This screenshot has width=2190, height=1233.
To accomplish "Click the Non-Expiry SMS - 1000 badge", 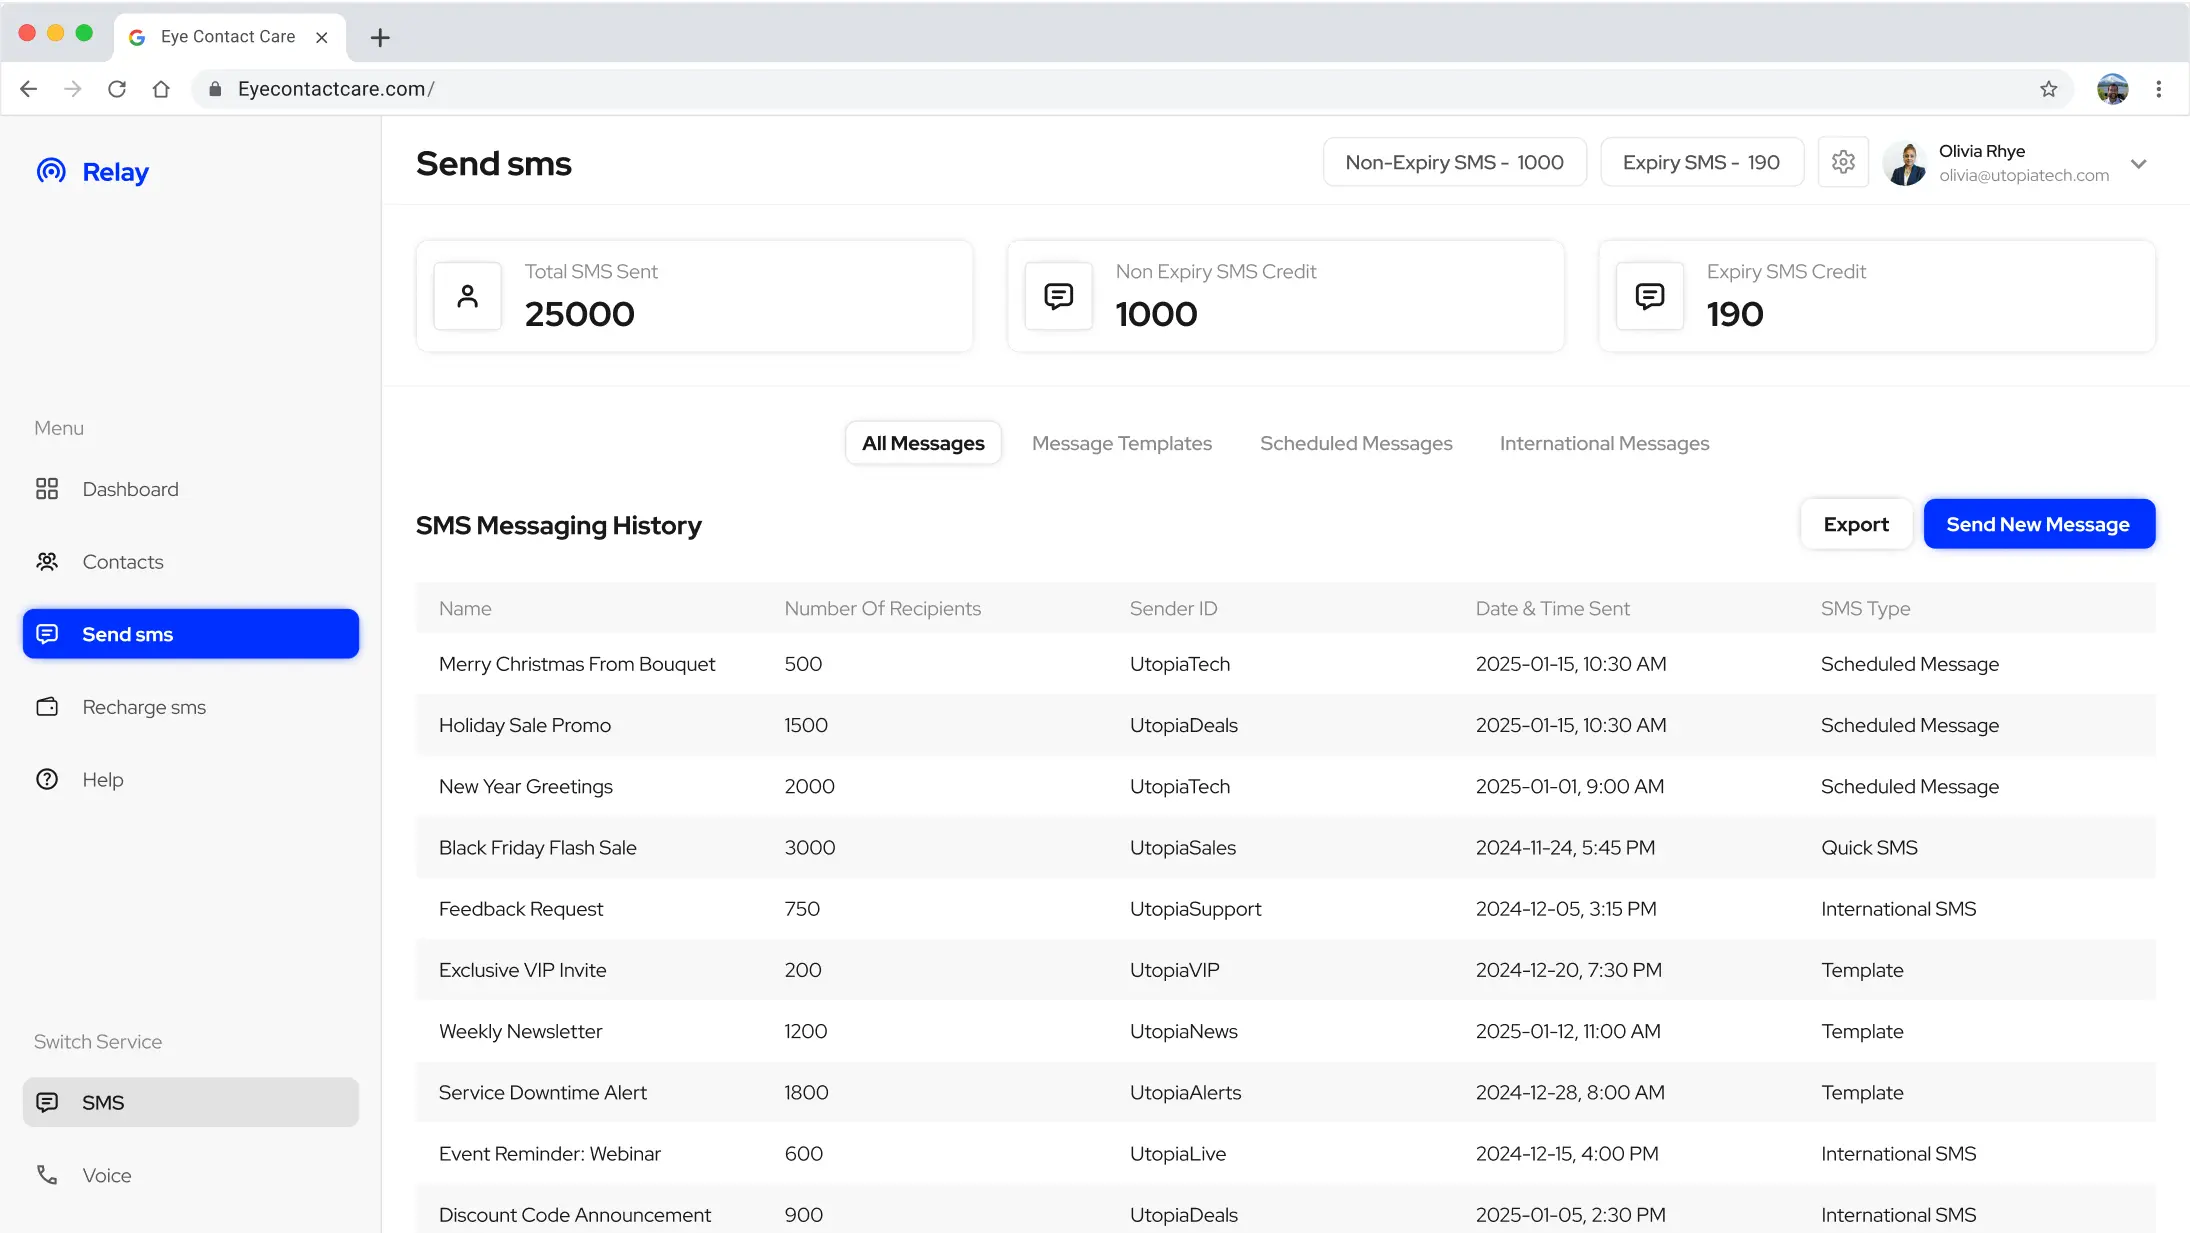I will [1454, 162].
